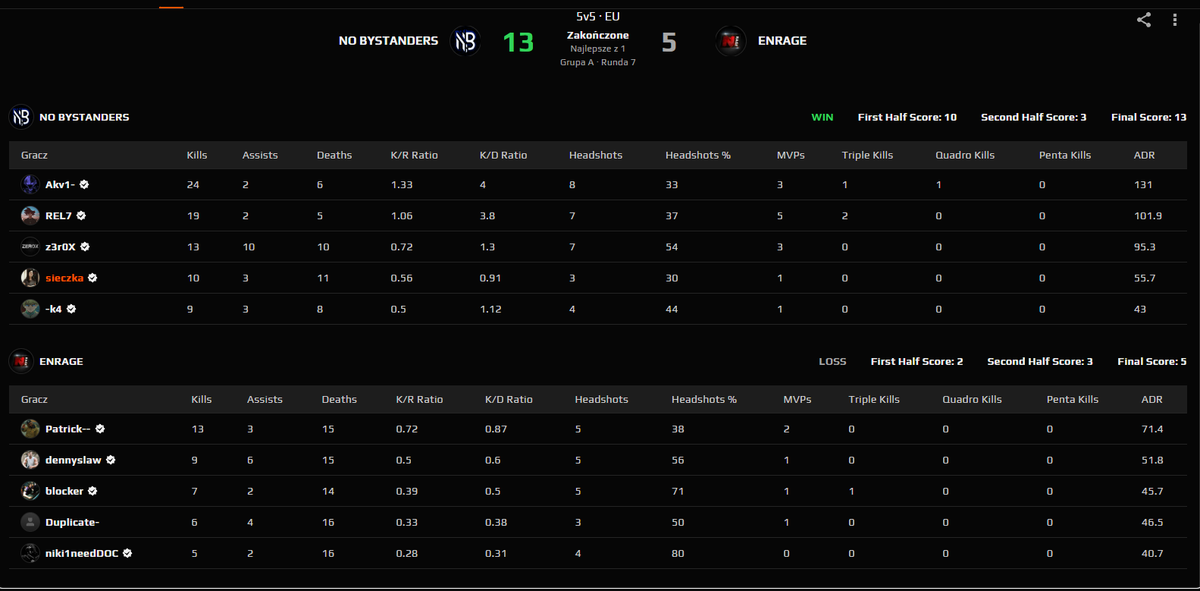This screenshot has width=1200, height=591.
Task: Open niki1needDOC player avatar
Action: click(x=30, y=552)
